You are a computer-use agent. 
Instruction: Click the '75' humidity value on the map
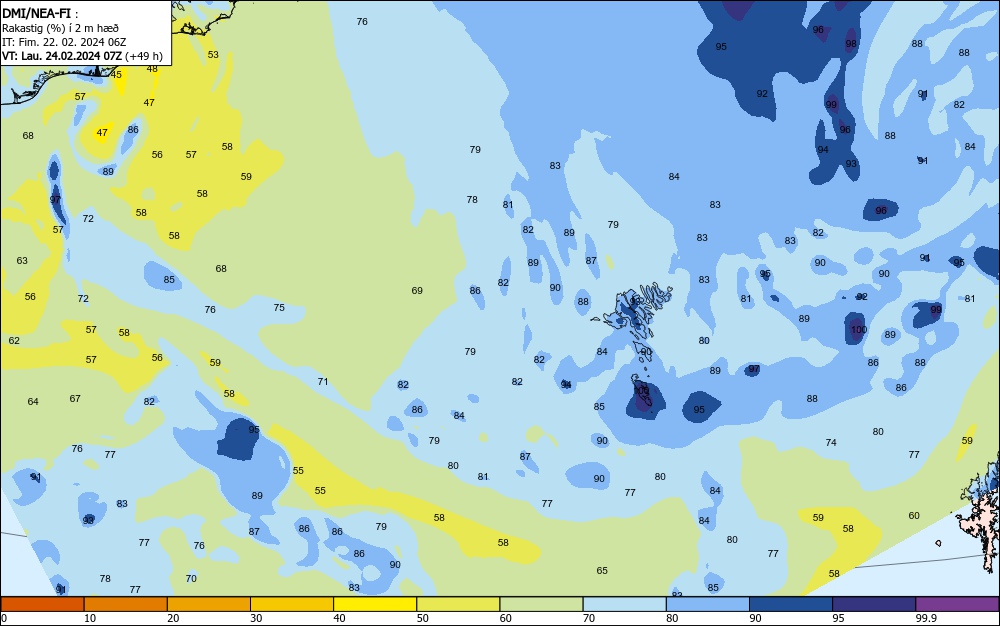click(x=279, y=307)
